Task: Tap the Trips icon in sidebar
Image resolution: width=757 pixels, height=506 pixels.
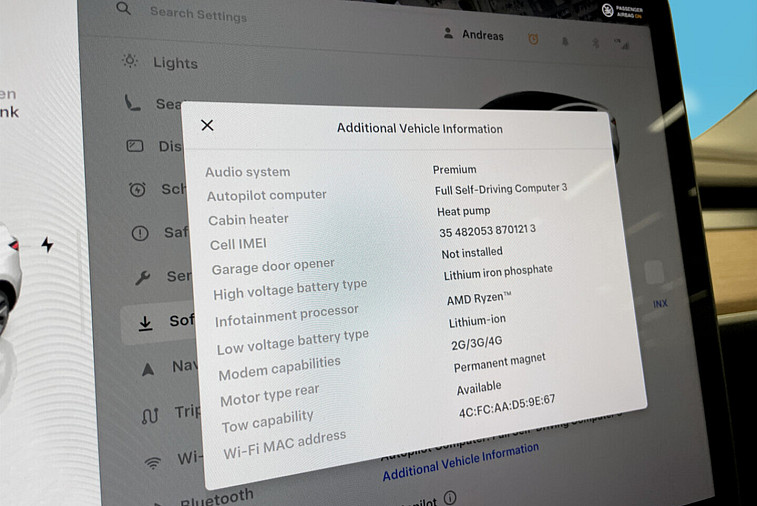Action: tap(150, 414)
